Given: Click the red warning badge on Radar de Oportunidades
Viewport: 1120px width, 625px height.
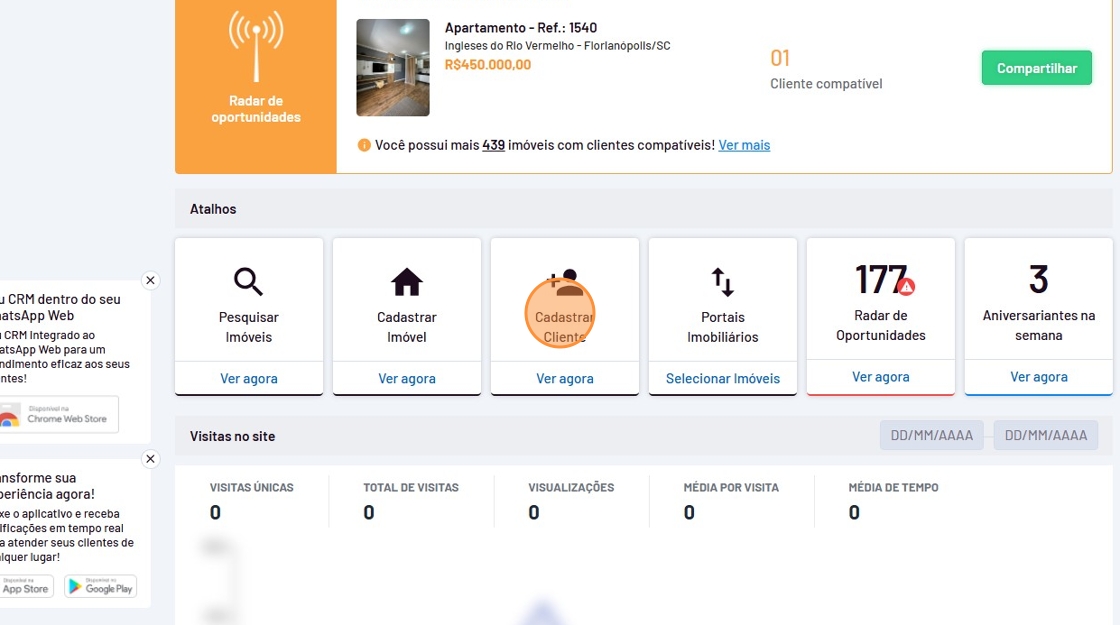Looking at the screenshot, I should [906, 287].
